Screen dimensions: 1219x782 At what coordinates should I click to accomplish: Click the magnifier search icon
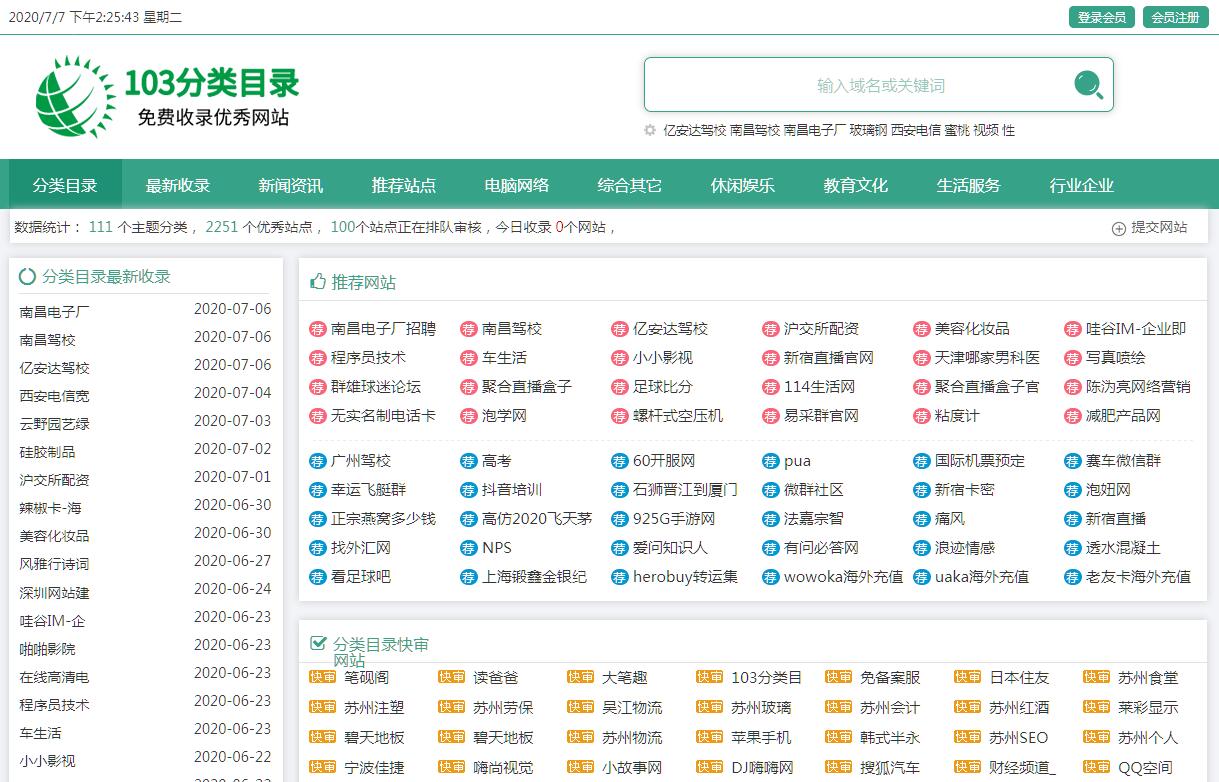coord(1088,85)
